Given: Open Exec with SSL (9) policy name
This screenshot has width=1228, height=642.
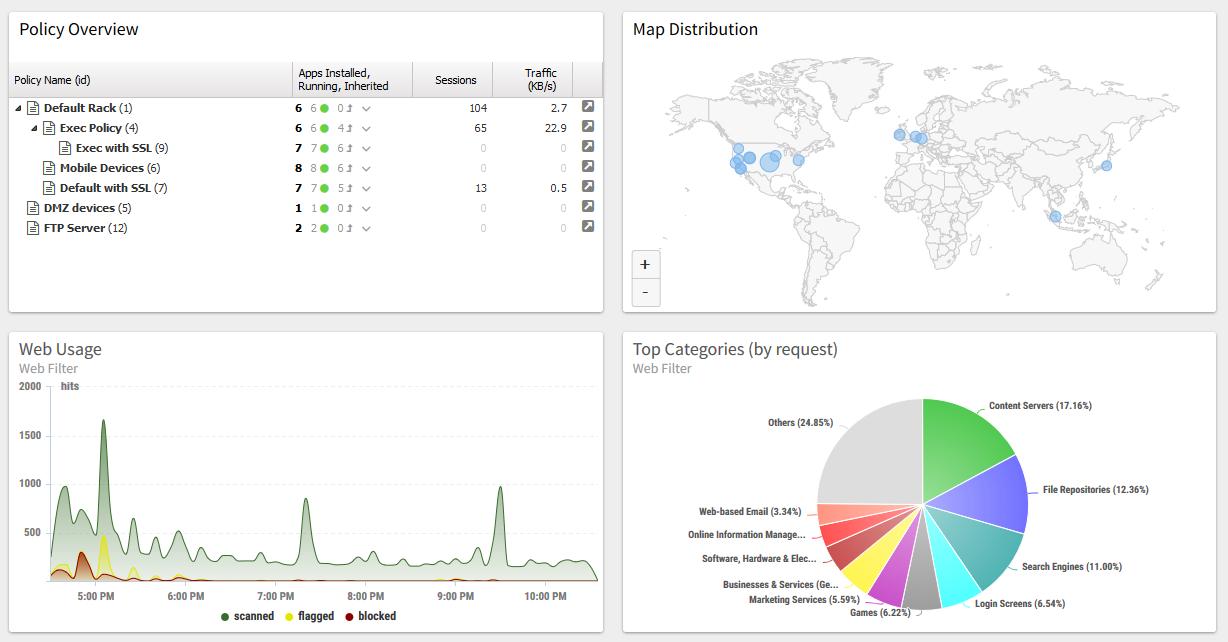Looking at the screenshot, I should pyautogui.click(x=122, y=148).
